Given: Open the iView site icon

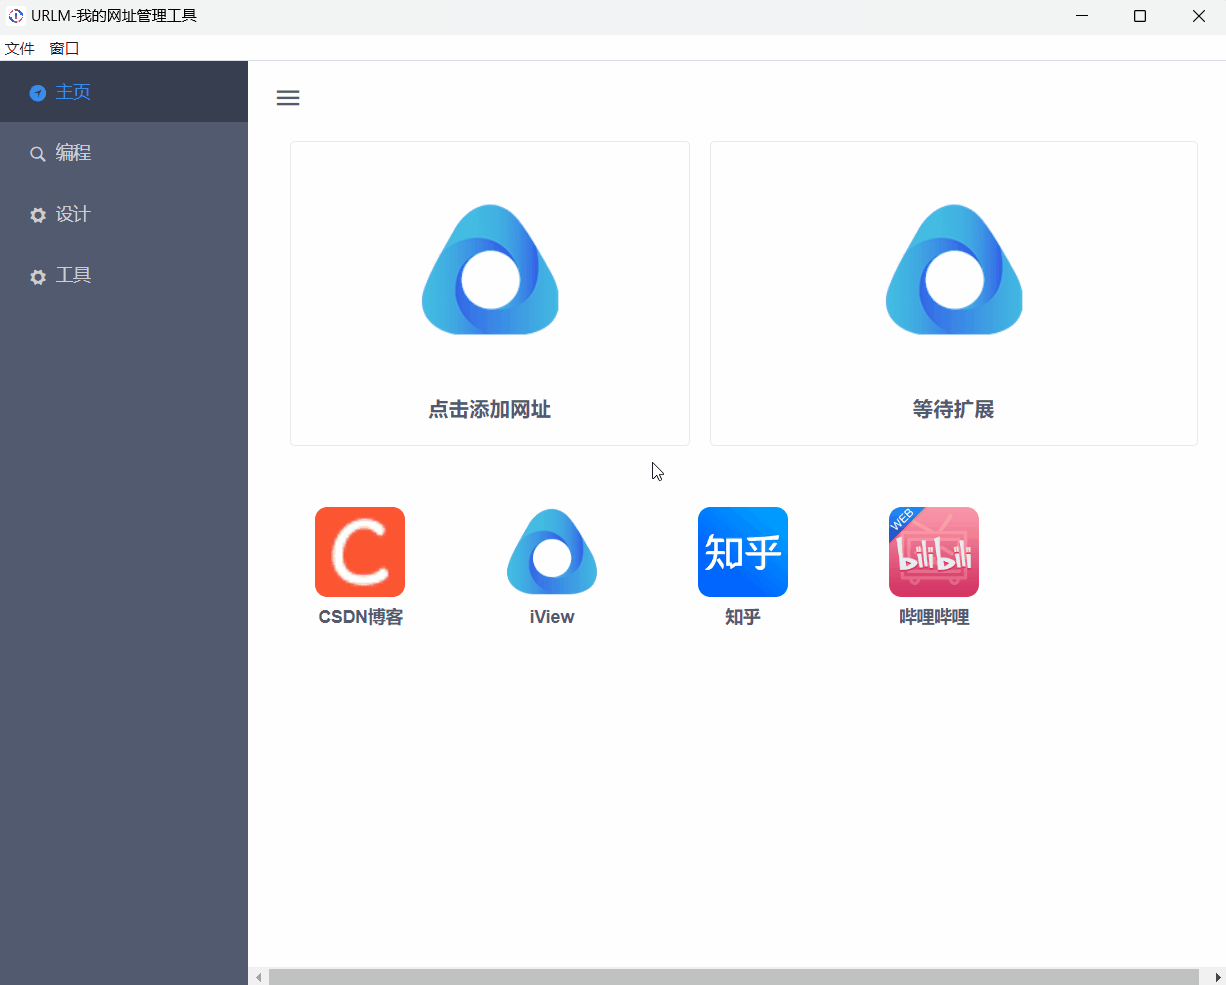Looking at the screenshot, I should (552, 552).
